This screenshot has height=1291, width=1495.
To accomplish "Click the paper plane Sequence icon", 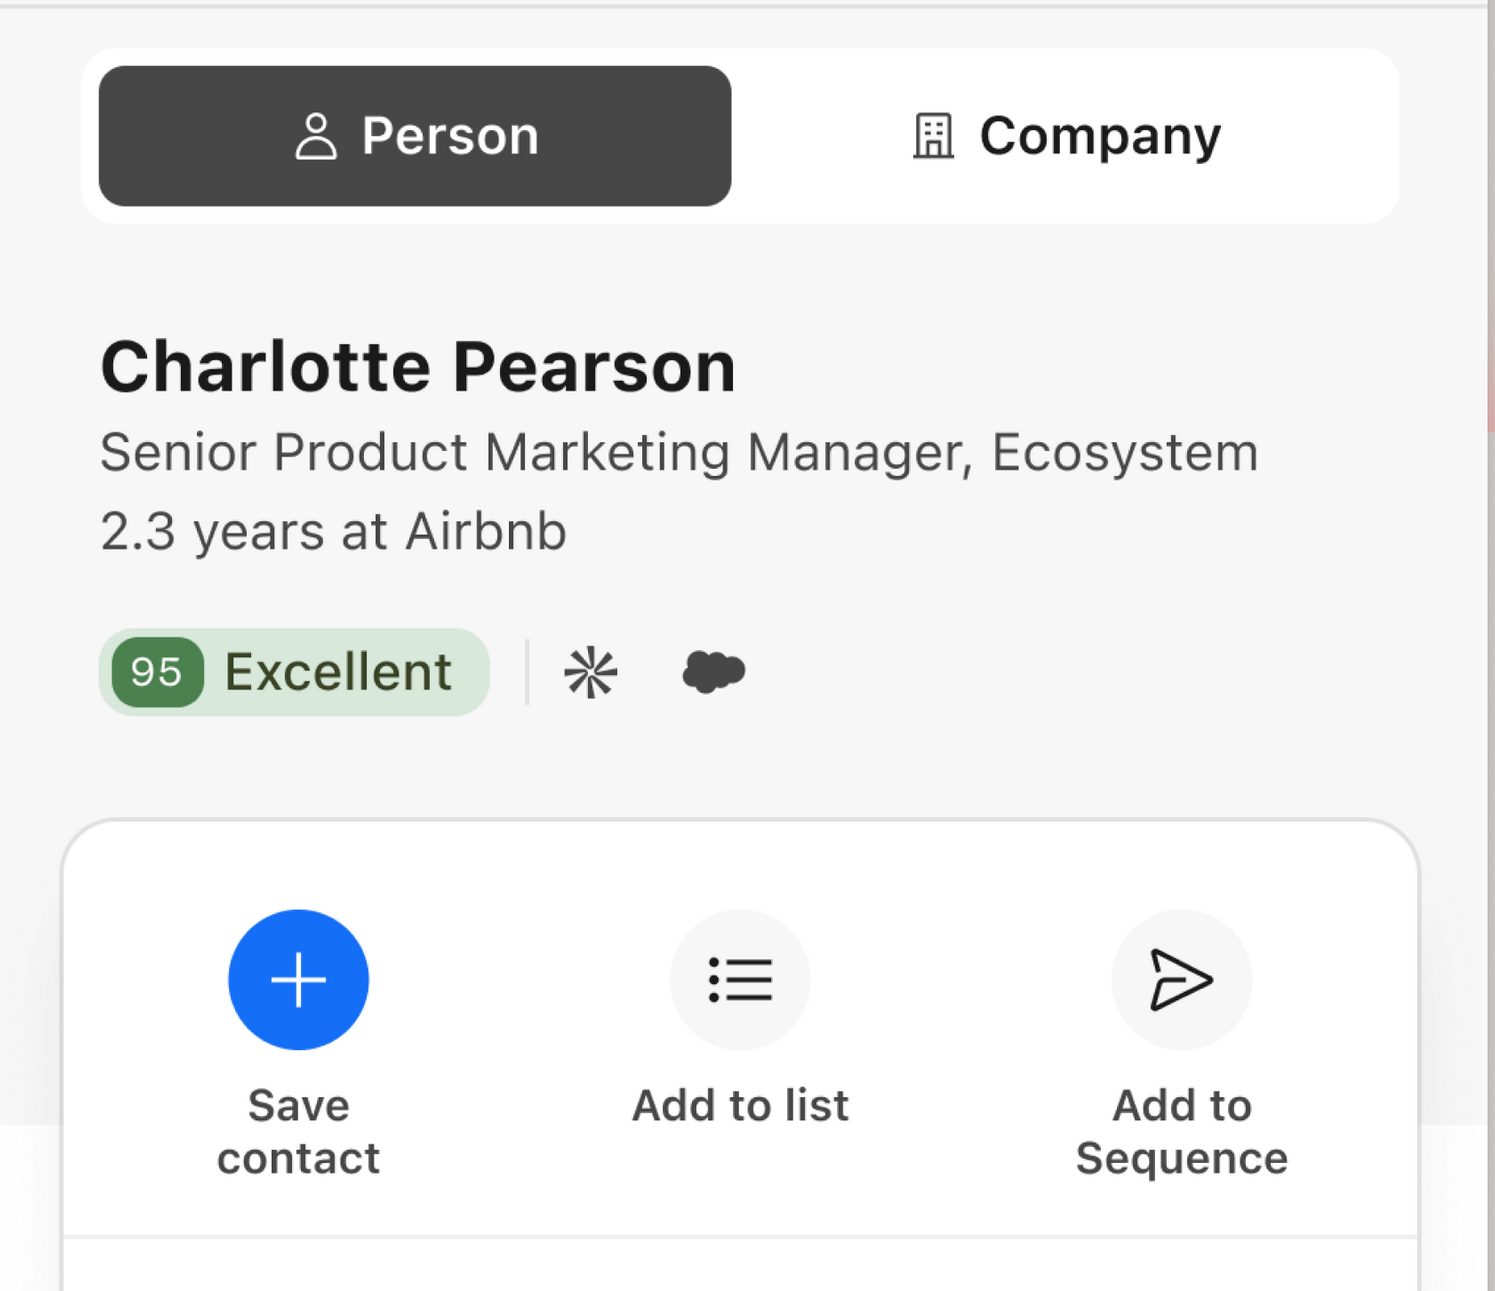I will [1181, 979].
